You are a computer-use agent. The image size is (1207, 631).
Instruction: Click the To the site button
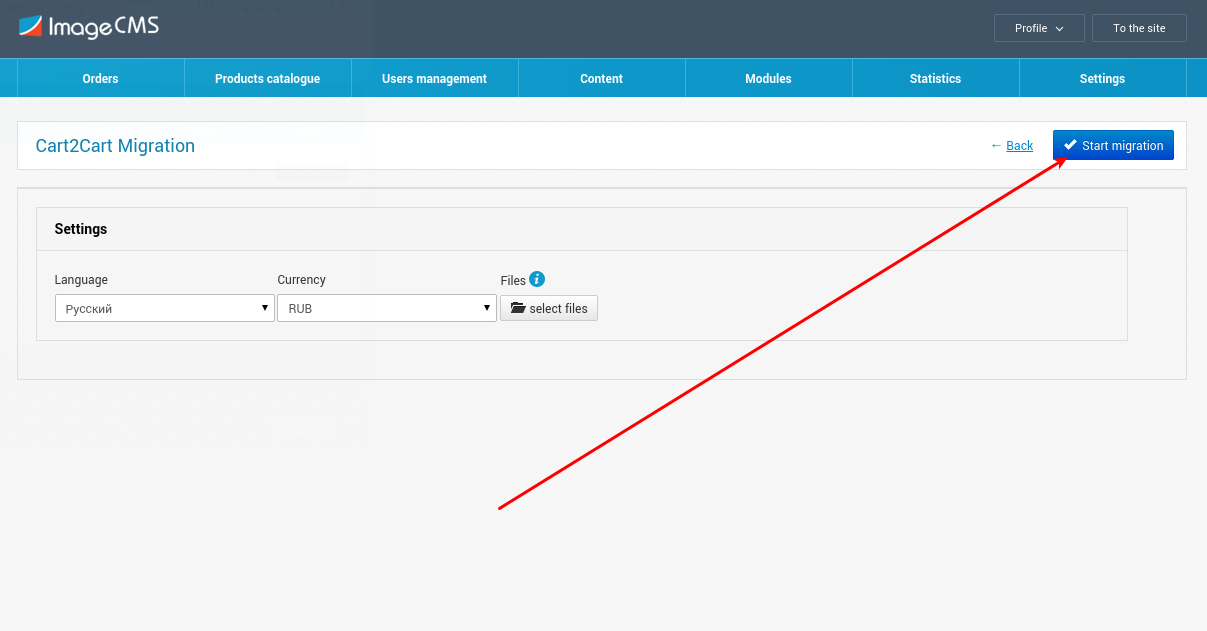coord(1139,28)
